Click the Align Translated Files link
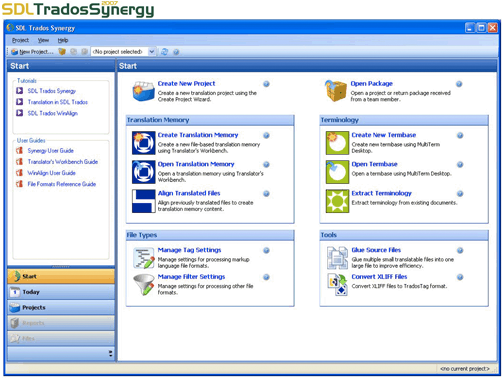503x382 pixels. click(189, 193)
